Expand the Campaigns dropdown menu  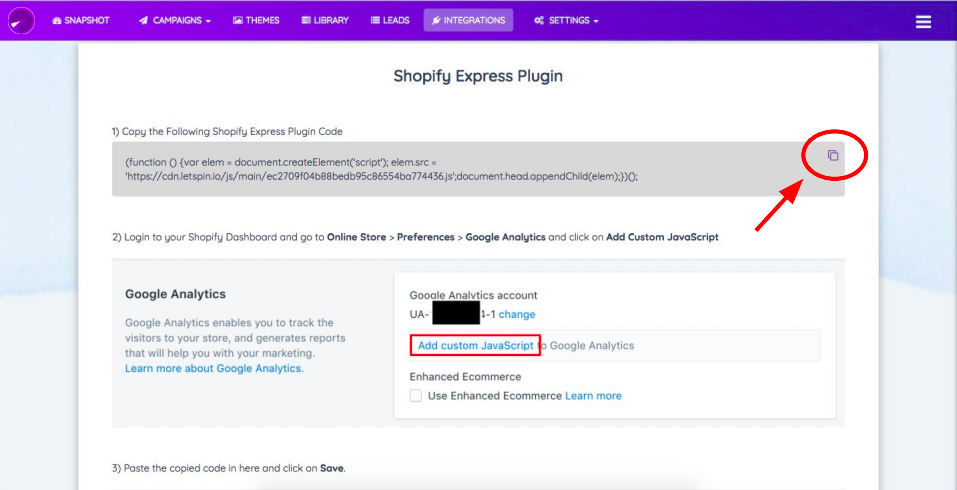[x=175, y=20]
